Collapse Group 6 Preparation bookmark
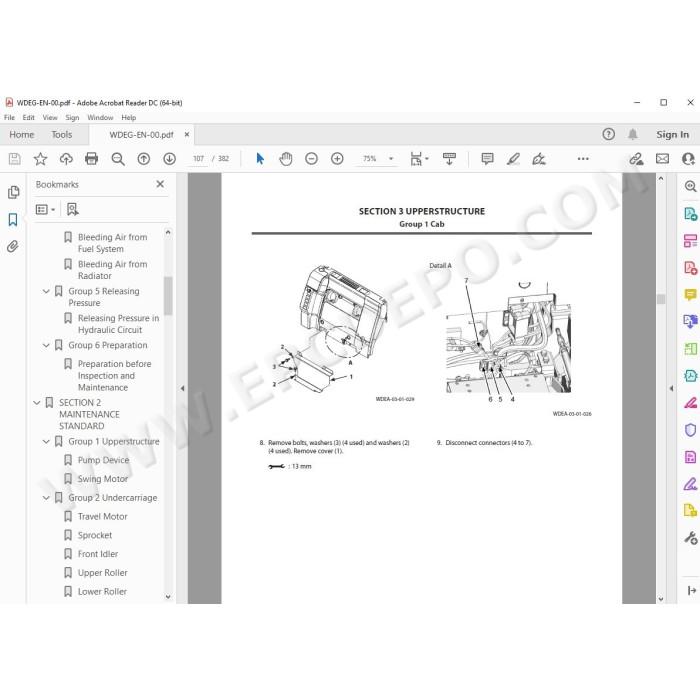Viewport: 700px width, 700px height. click(x=46, y=345)
